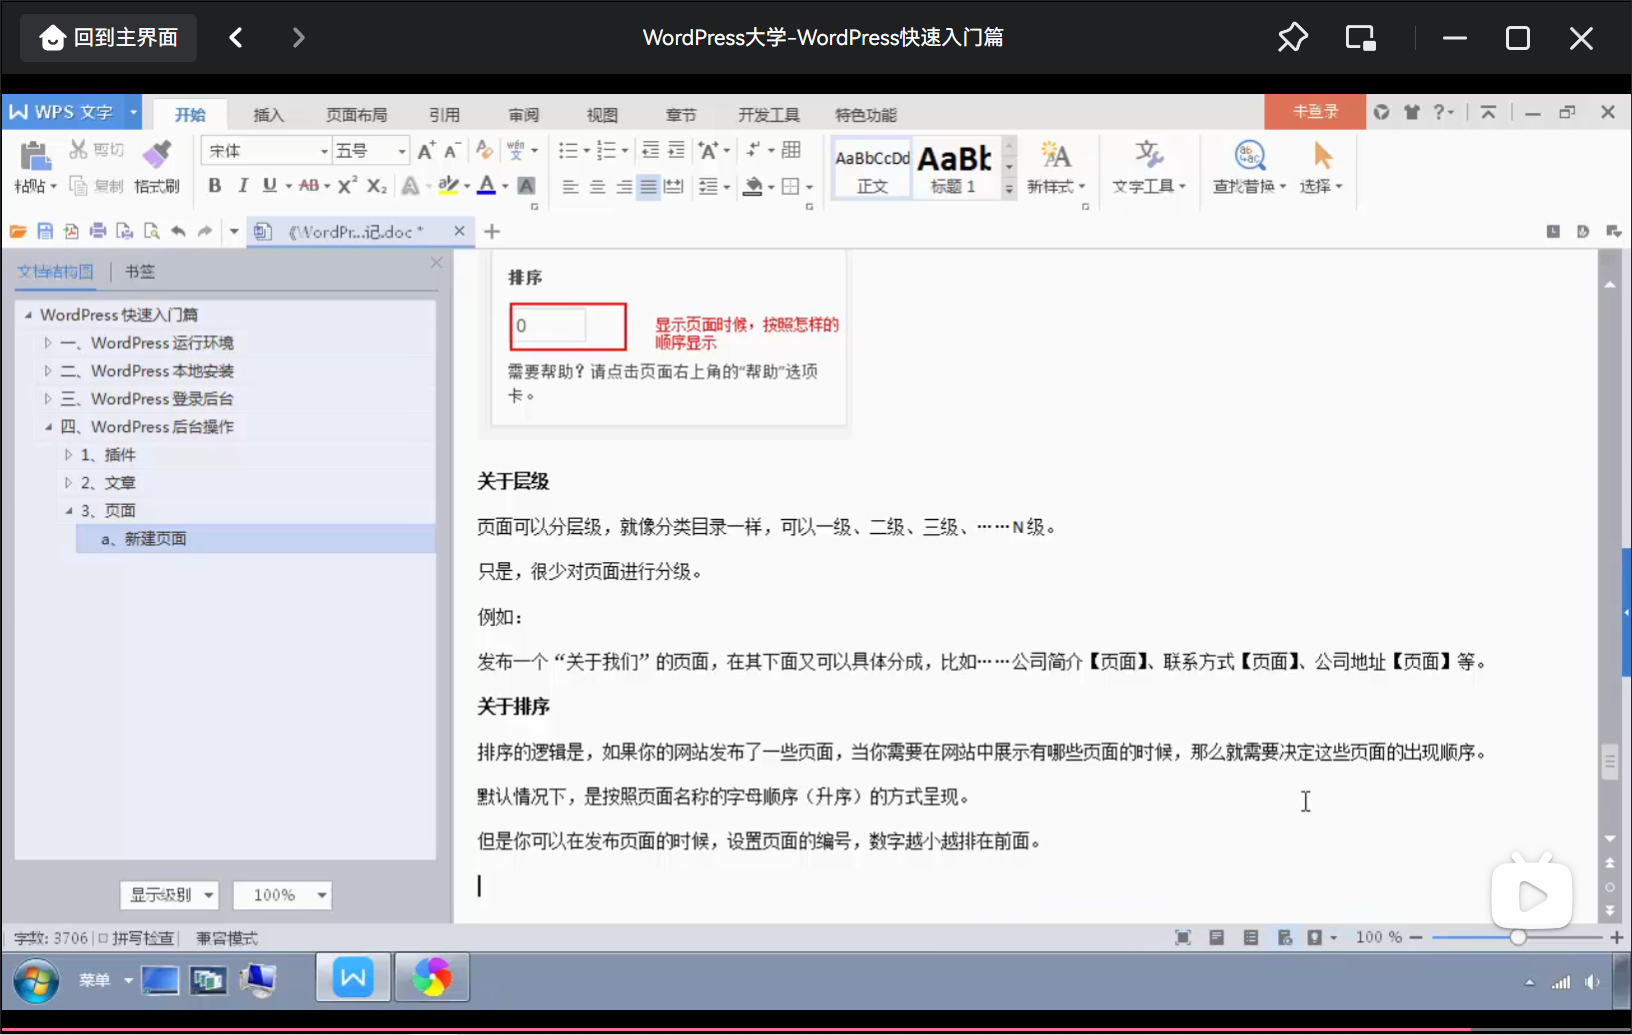
Task: Increase paragraph indent
Action: tap(676, 150)
